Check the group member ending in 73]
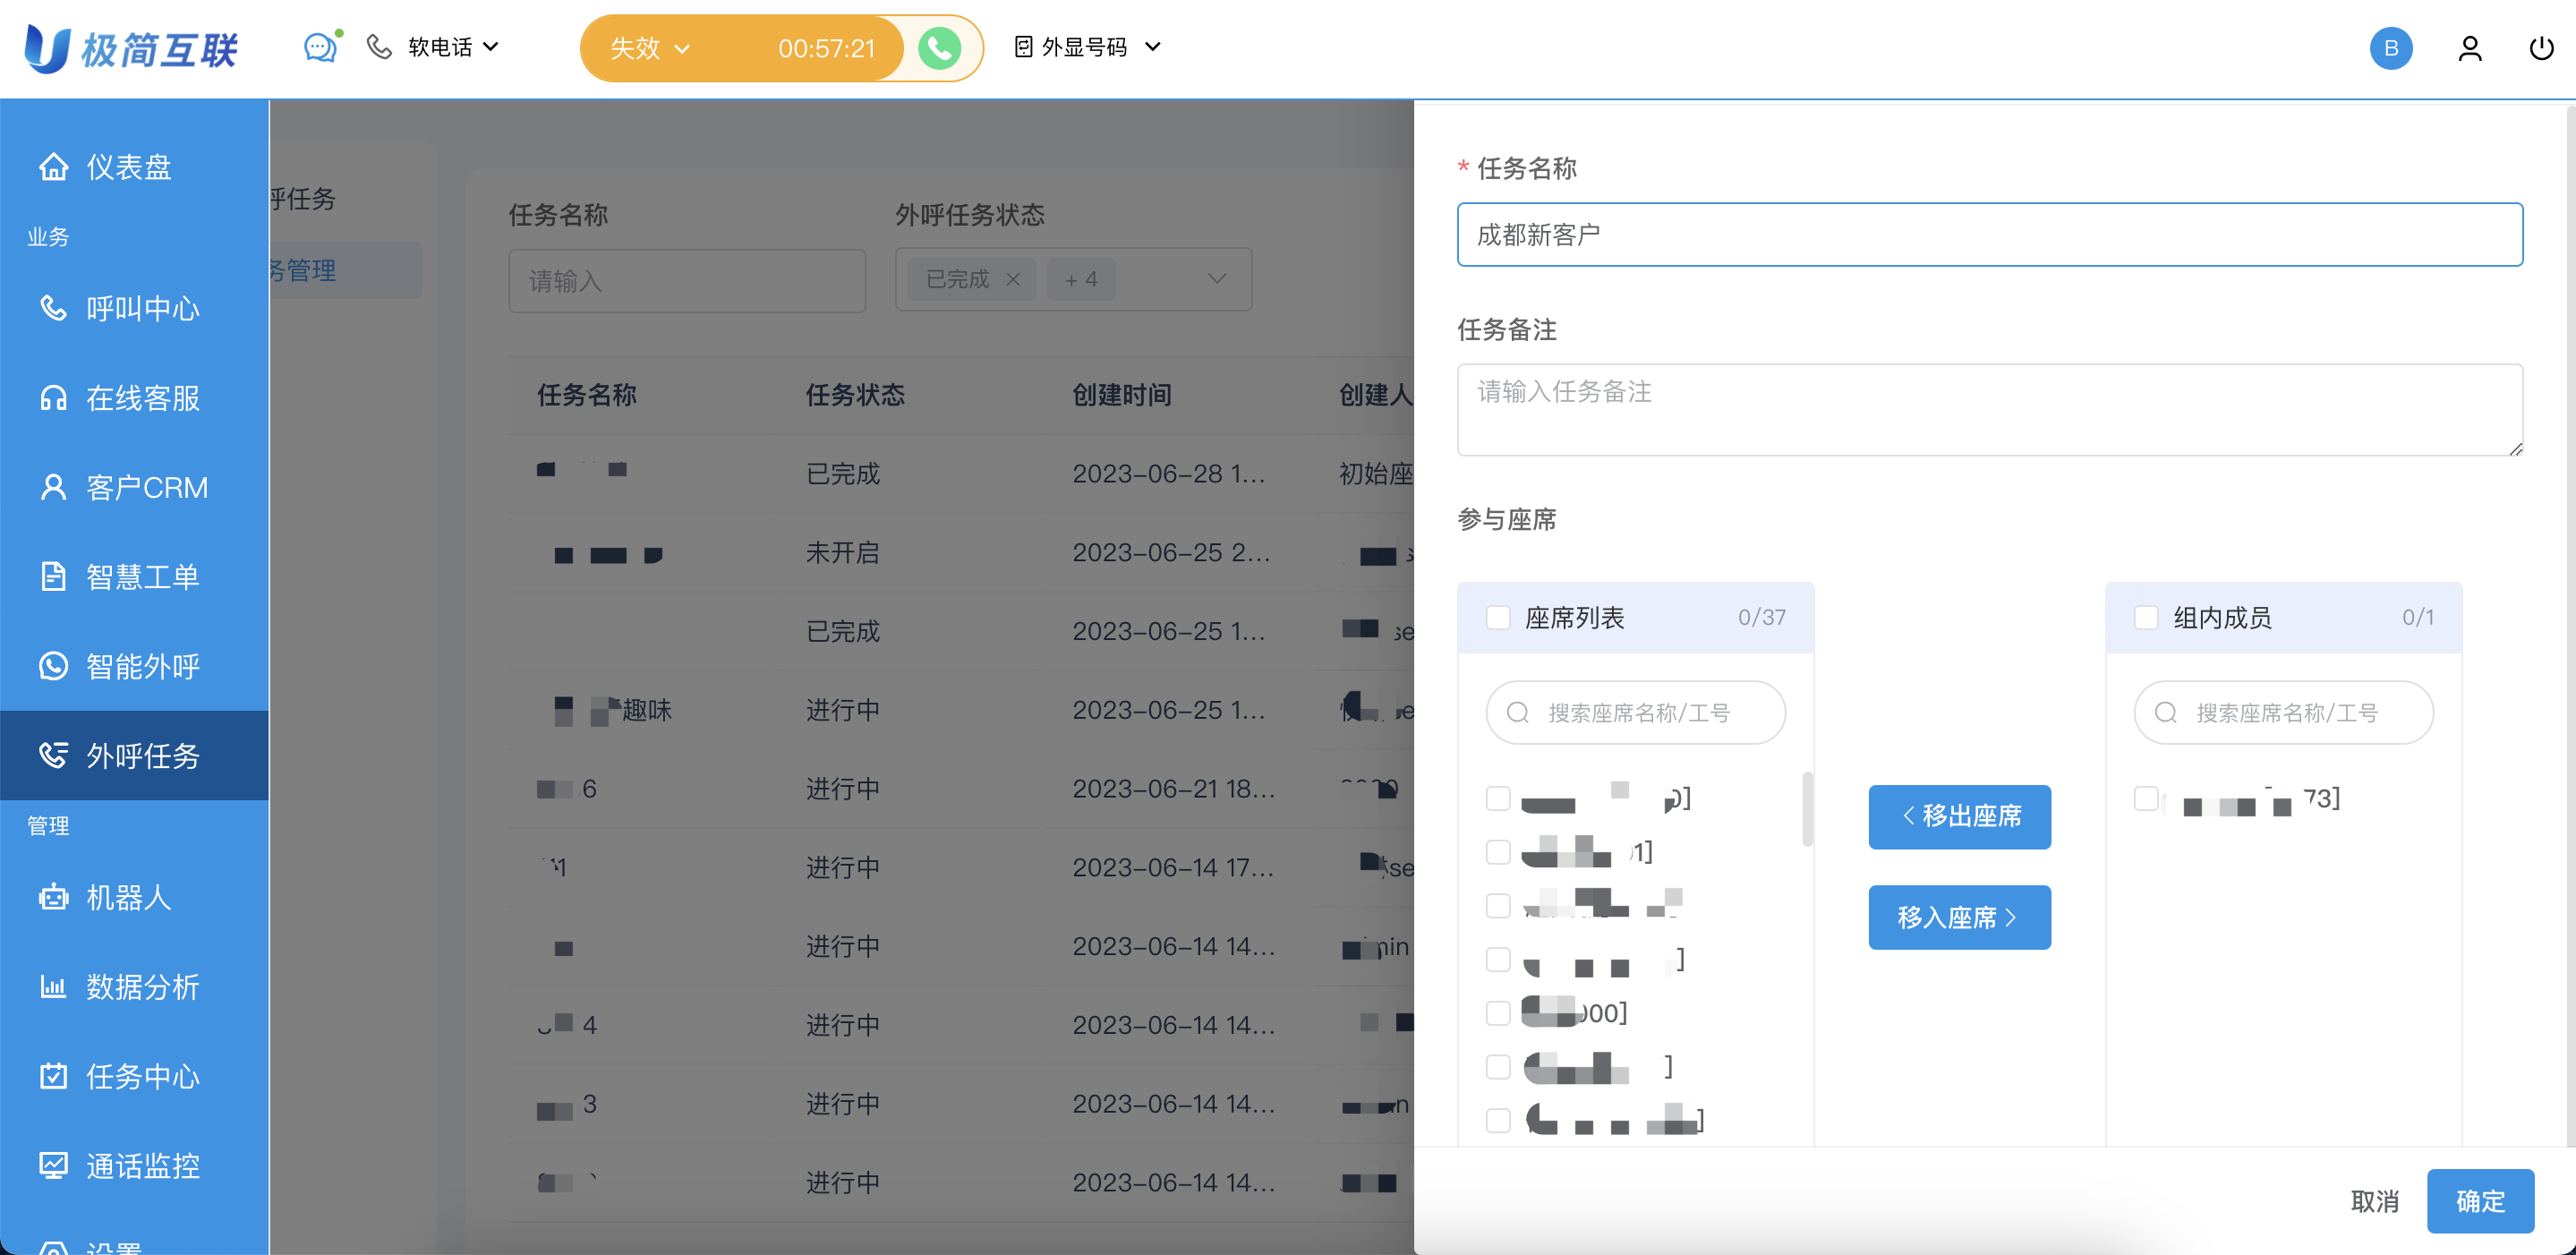 pos(2145,798)
